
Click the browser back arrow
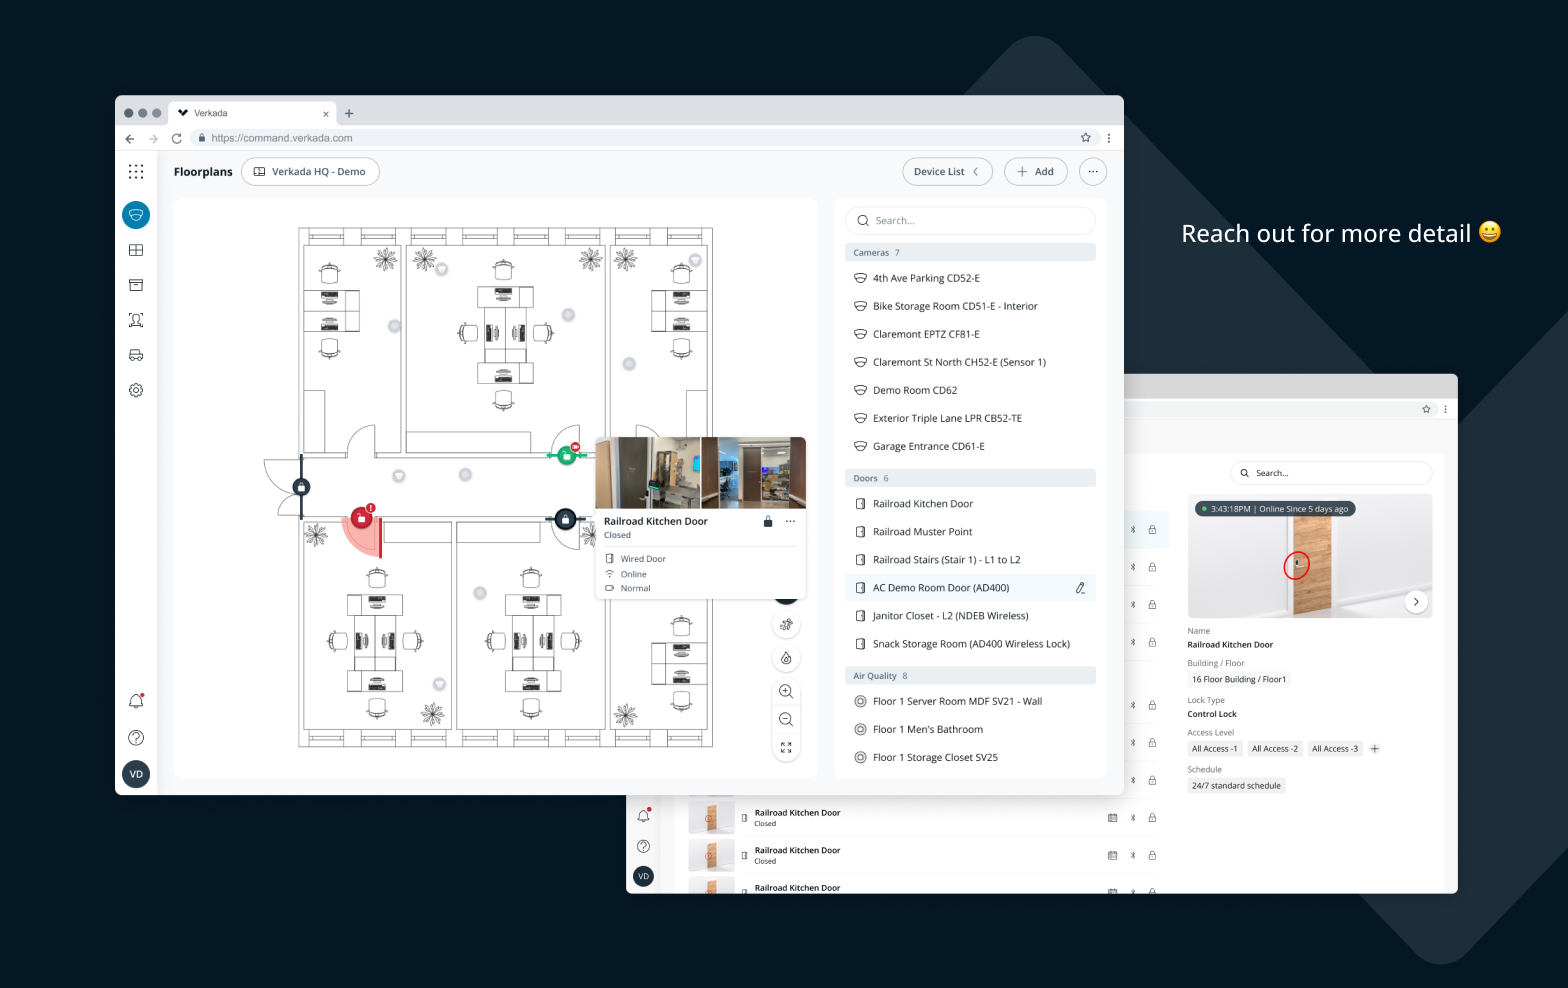pos(130,138)
